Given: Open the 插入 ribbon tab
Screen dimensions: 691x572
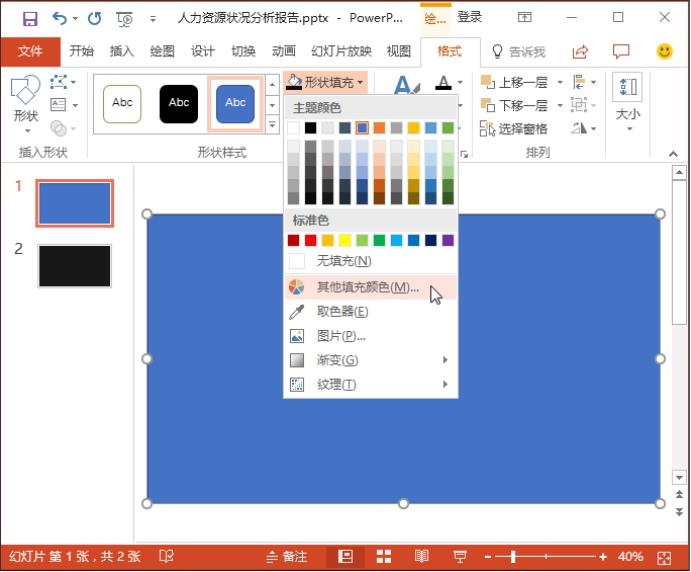Looking at the screenshot, I should tap(121, 52).
